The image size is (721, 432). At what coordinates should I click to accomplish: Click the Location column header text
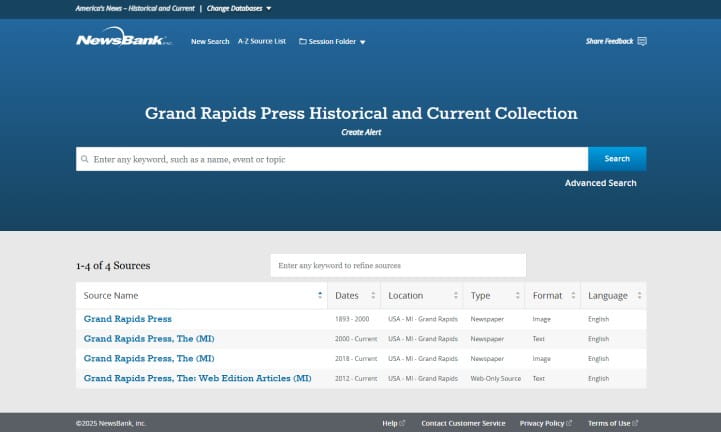[406, 295]
